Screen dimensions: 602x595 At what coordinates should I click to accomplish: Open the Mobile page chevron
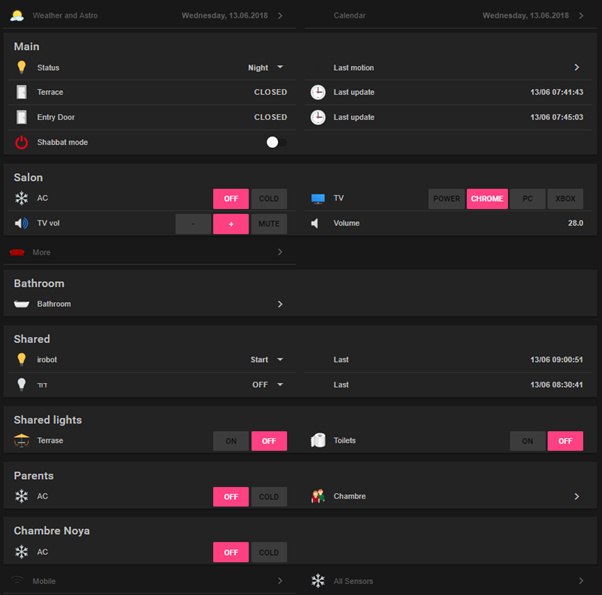pyautogui.click(x=280, y=581)
